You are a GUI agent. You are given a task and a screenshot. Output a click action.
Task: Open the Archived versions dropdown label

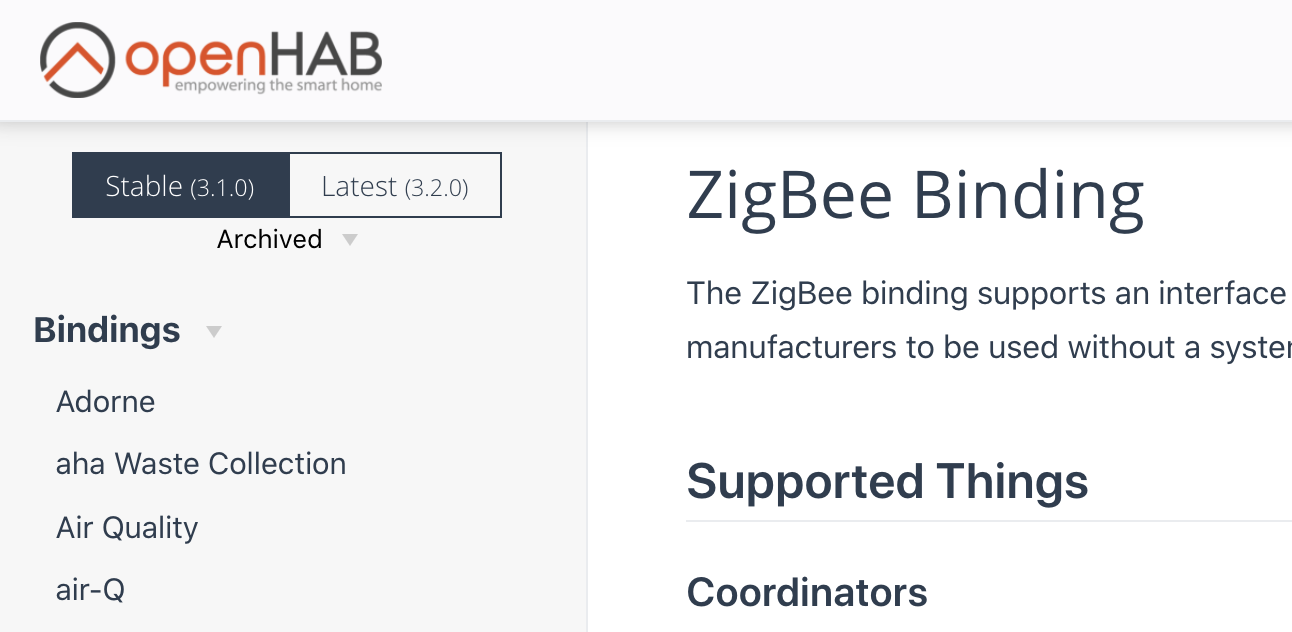point(269,240)
